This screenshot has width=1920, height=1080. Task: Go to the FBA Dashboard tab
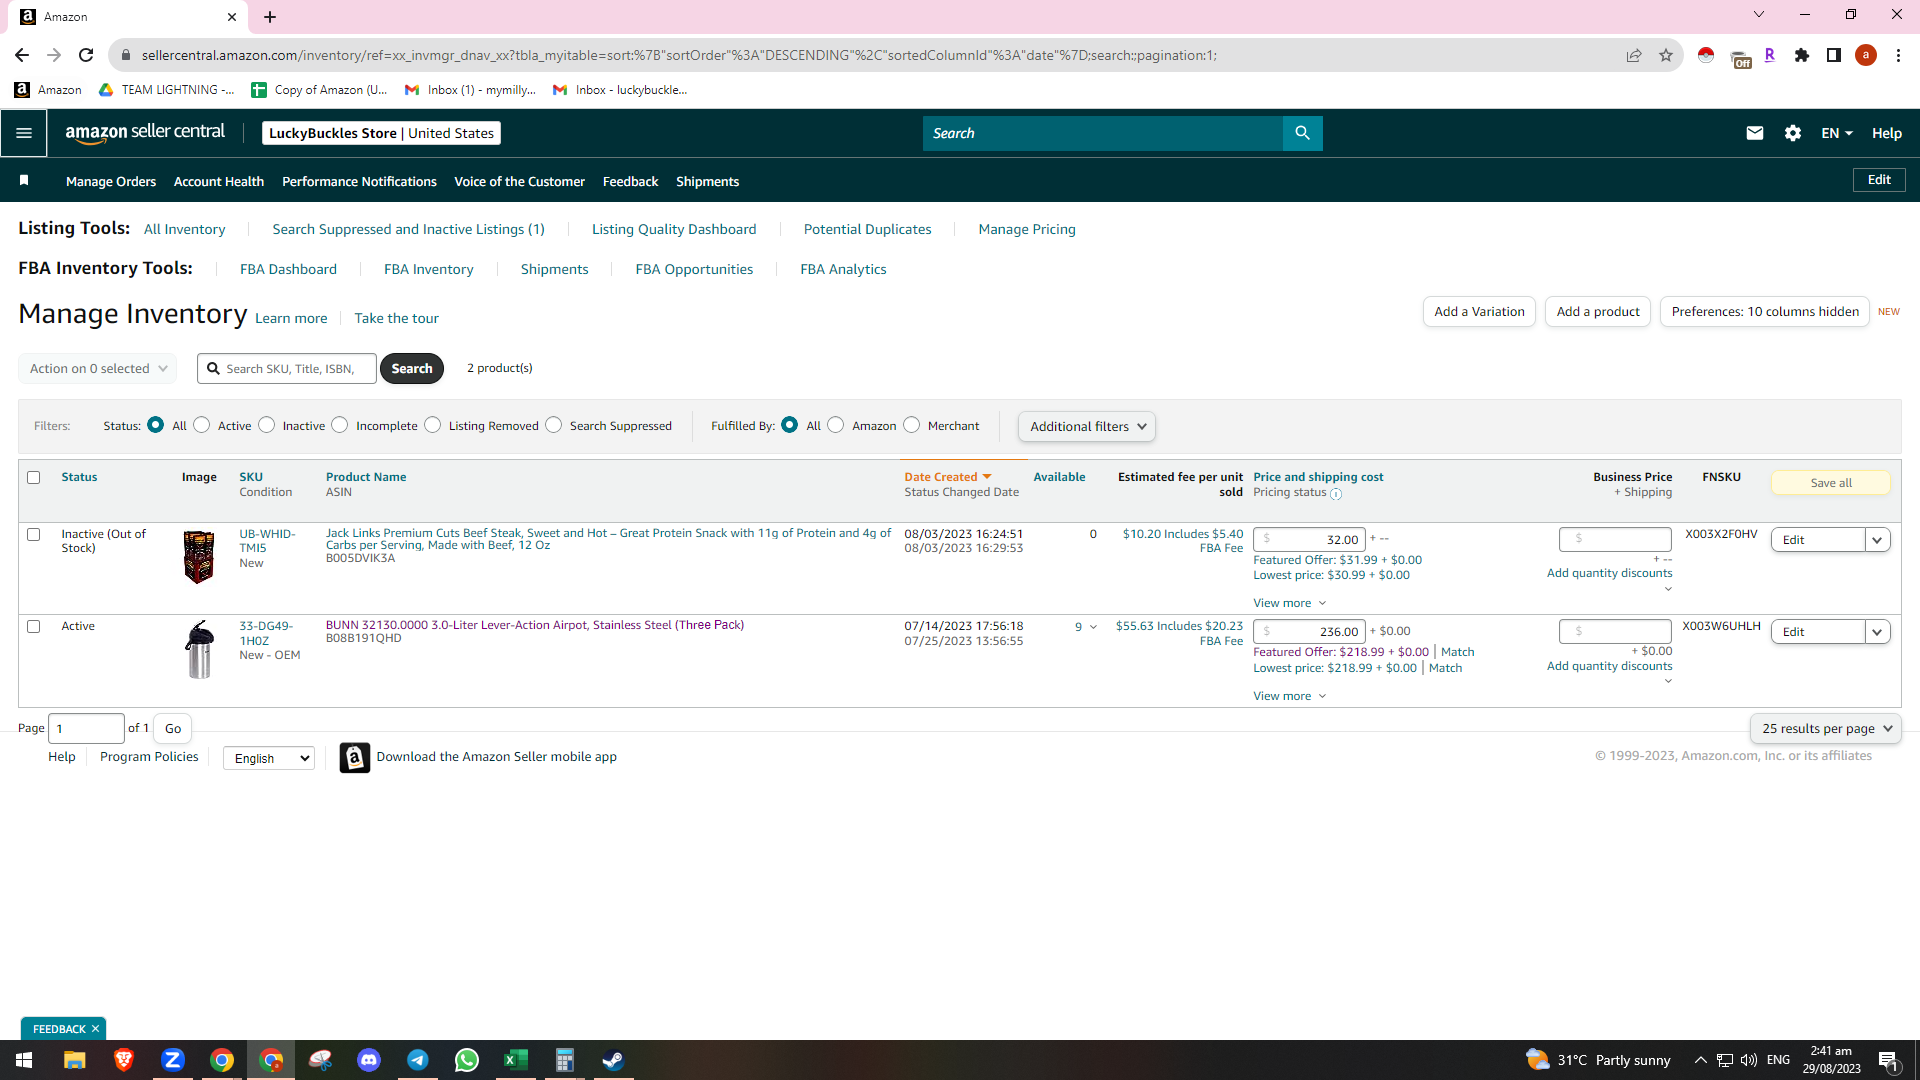pyautogui.click(x=288, y=269)
